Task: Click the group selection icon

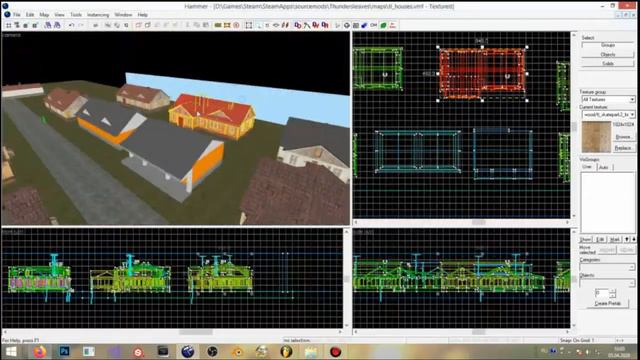Action: [108, 25]
